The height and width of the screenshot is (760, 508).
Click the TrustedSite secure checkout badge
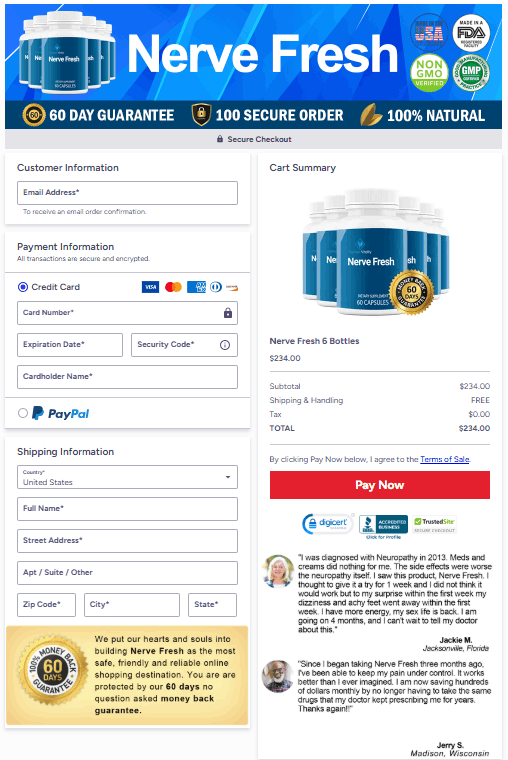435,524
